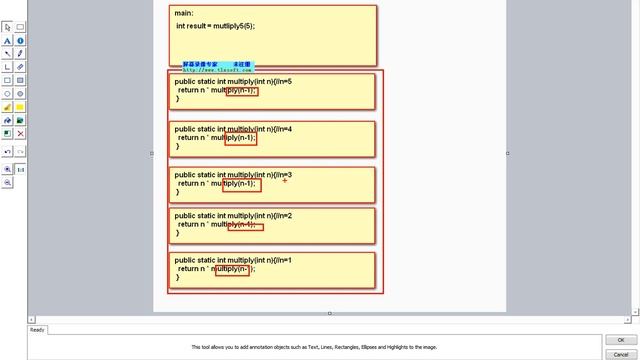Viewport: 640px width, 360px height.
Task: Select the blue numbered step marker tool
Action: 20,41
